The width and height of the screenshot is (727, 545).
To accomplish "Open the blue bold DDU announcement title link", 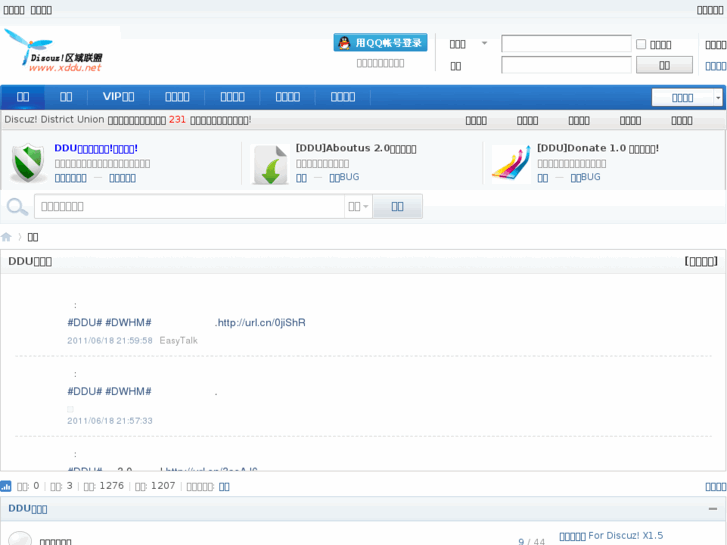I will [96, 148].
